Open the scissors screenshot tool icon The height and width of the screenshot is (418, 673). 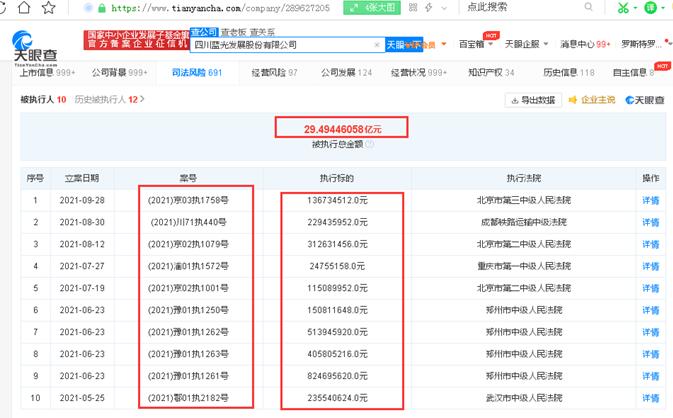(x=623, y=7)
